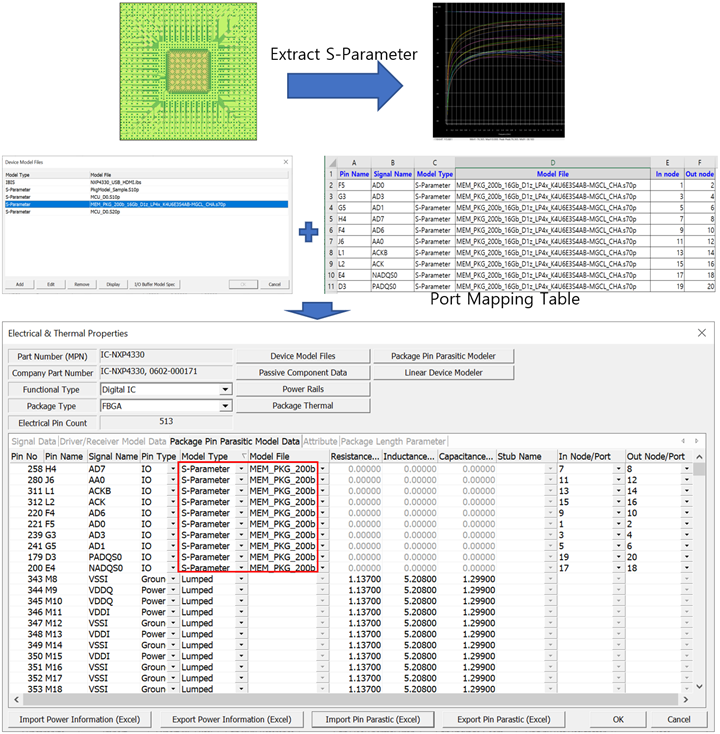Click the Device Model Files button
Screen dimensions: 720x734
tap(302, 356)
